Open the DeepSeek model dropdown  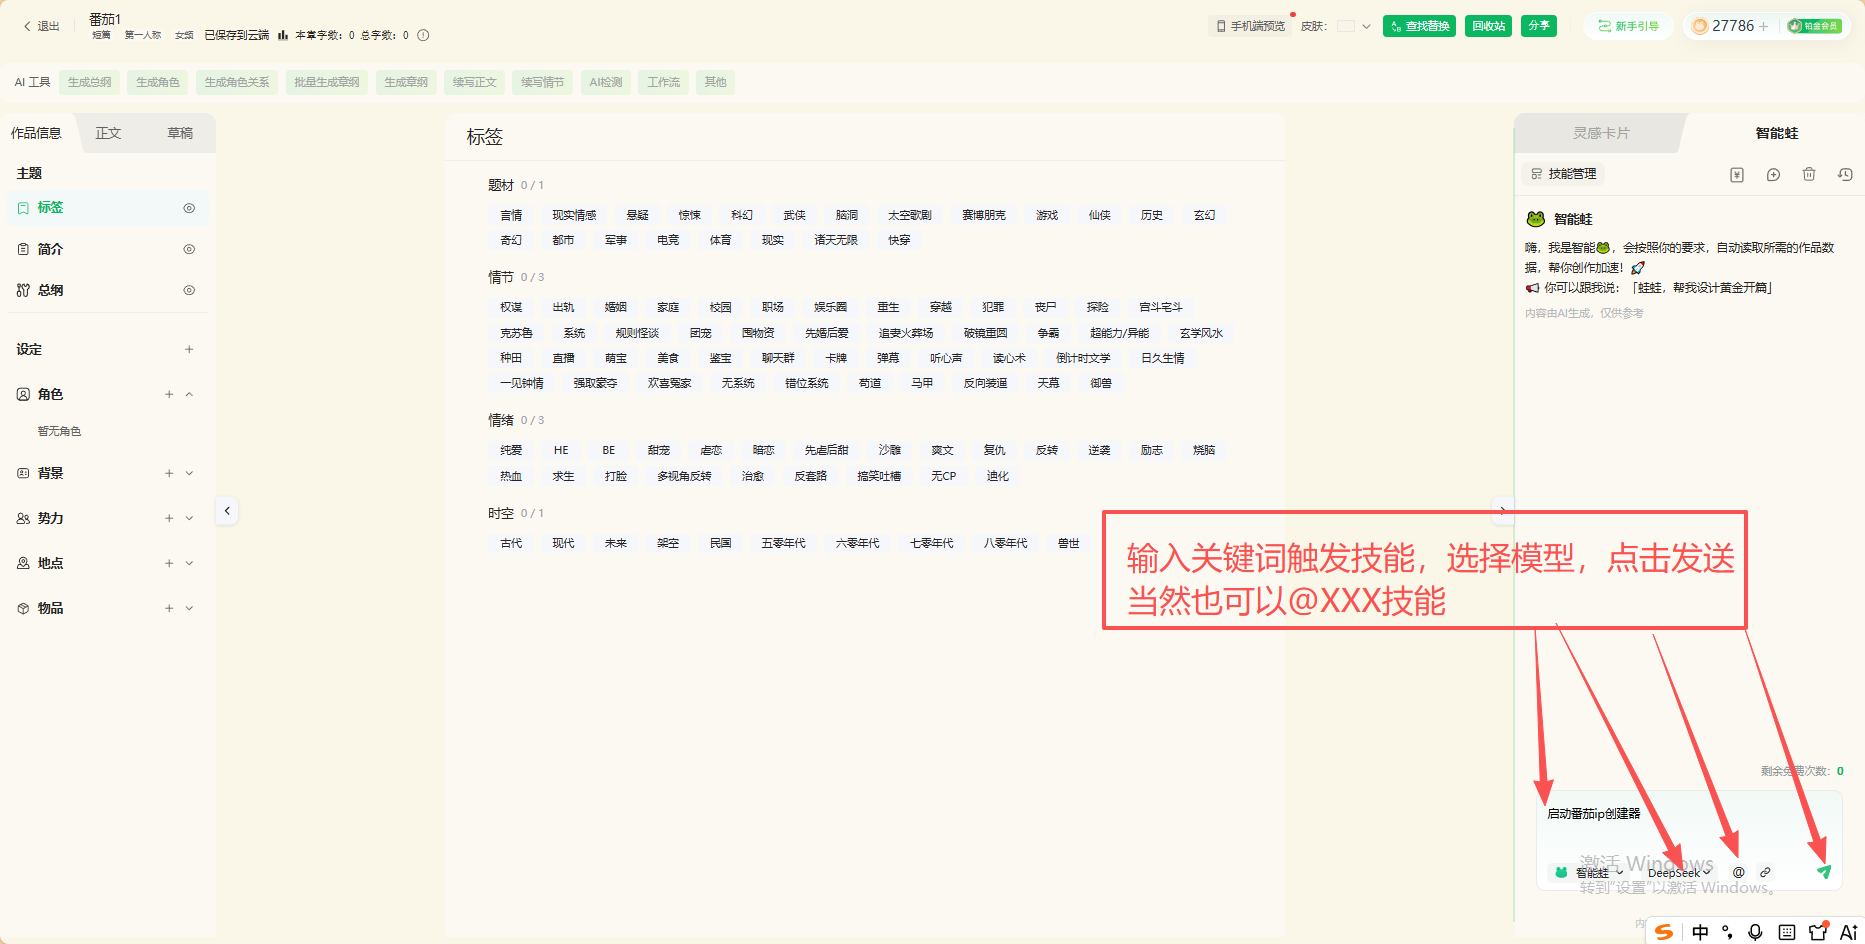1679,873
